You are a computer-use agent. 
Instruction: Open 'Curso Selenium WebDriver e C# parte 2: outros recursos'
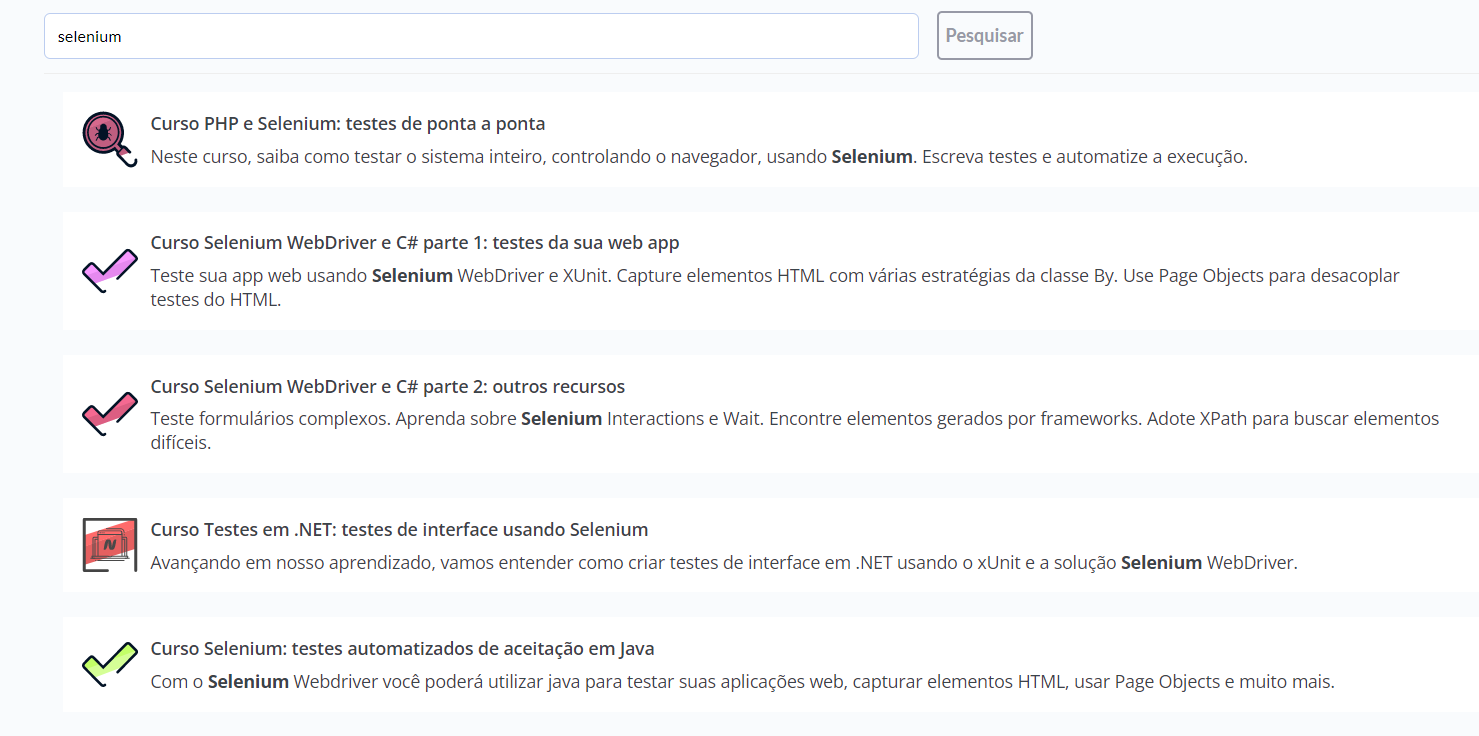(x=388, y=387)
